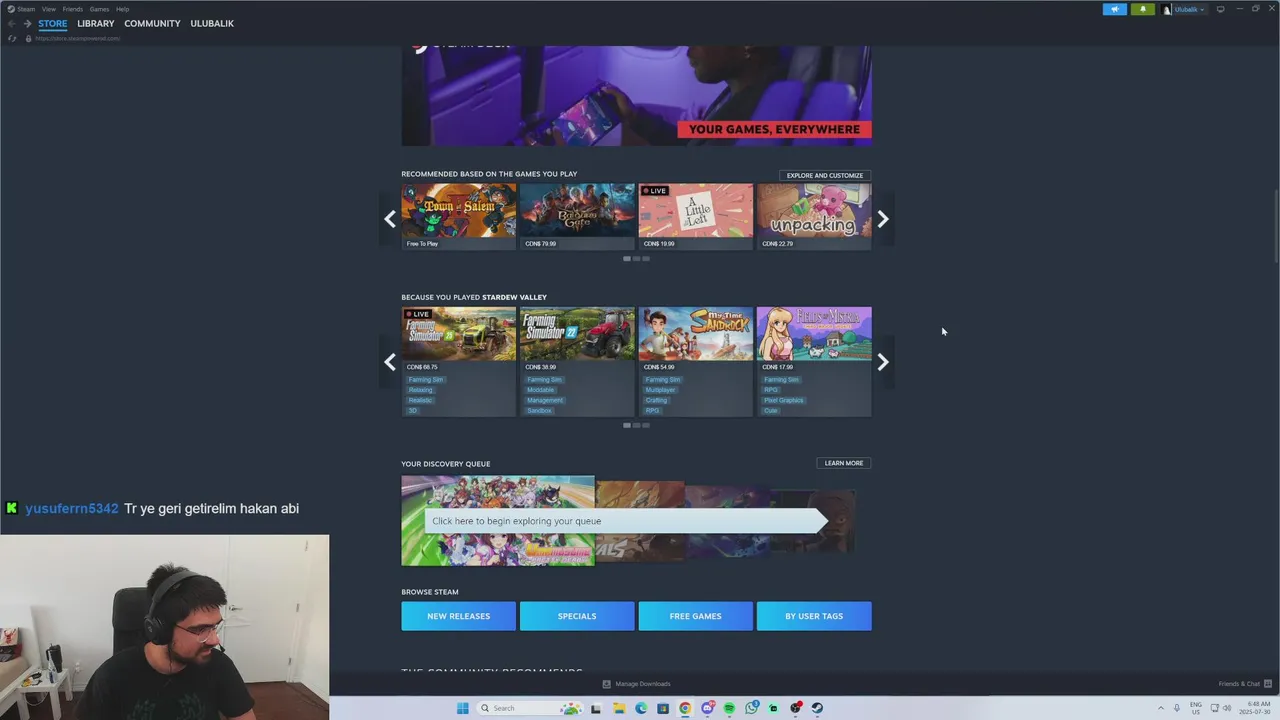Click the BY USER TAGS button
This screenshot has height=720, width=1280.
(x=814, y=616)
